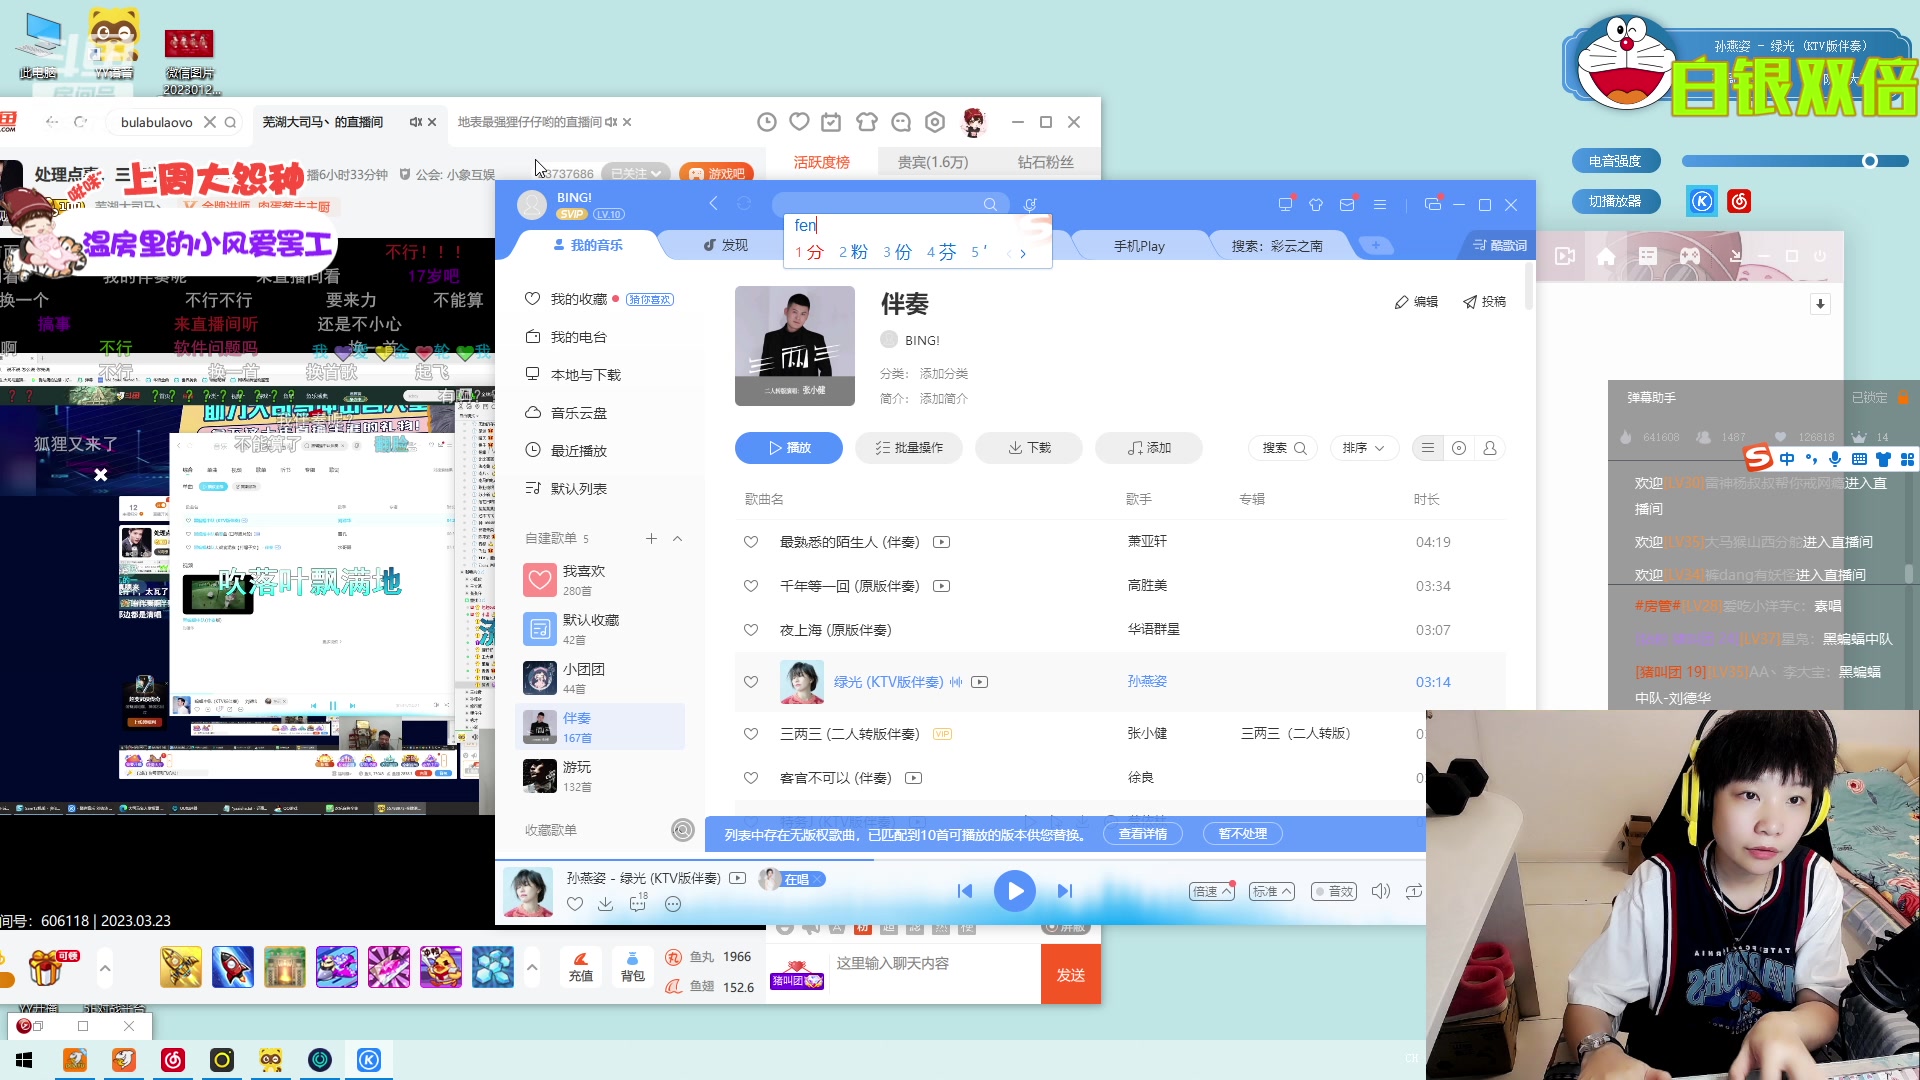The image size is (1920, 1080).
Task: Toggle the 音效 sound effect switch
Action: [x=1334, y=891]
